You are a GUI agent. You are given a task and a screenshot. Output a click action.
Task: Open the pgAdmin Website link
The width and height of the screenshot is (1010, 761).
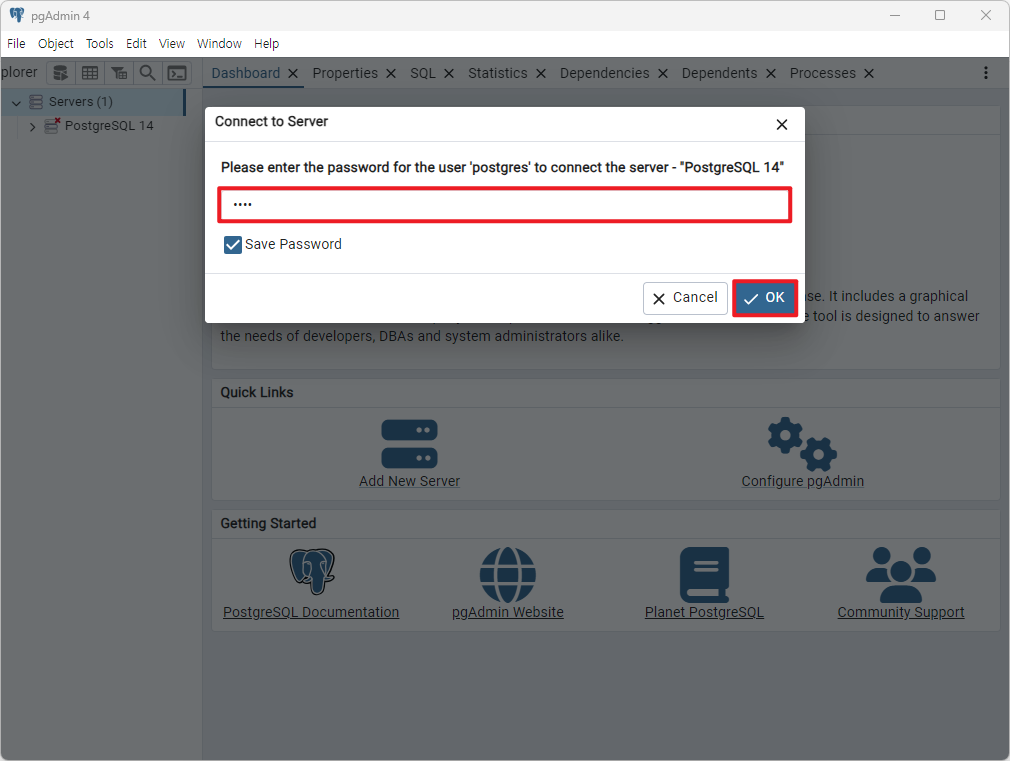[508, 612]
